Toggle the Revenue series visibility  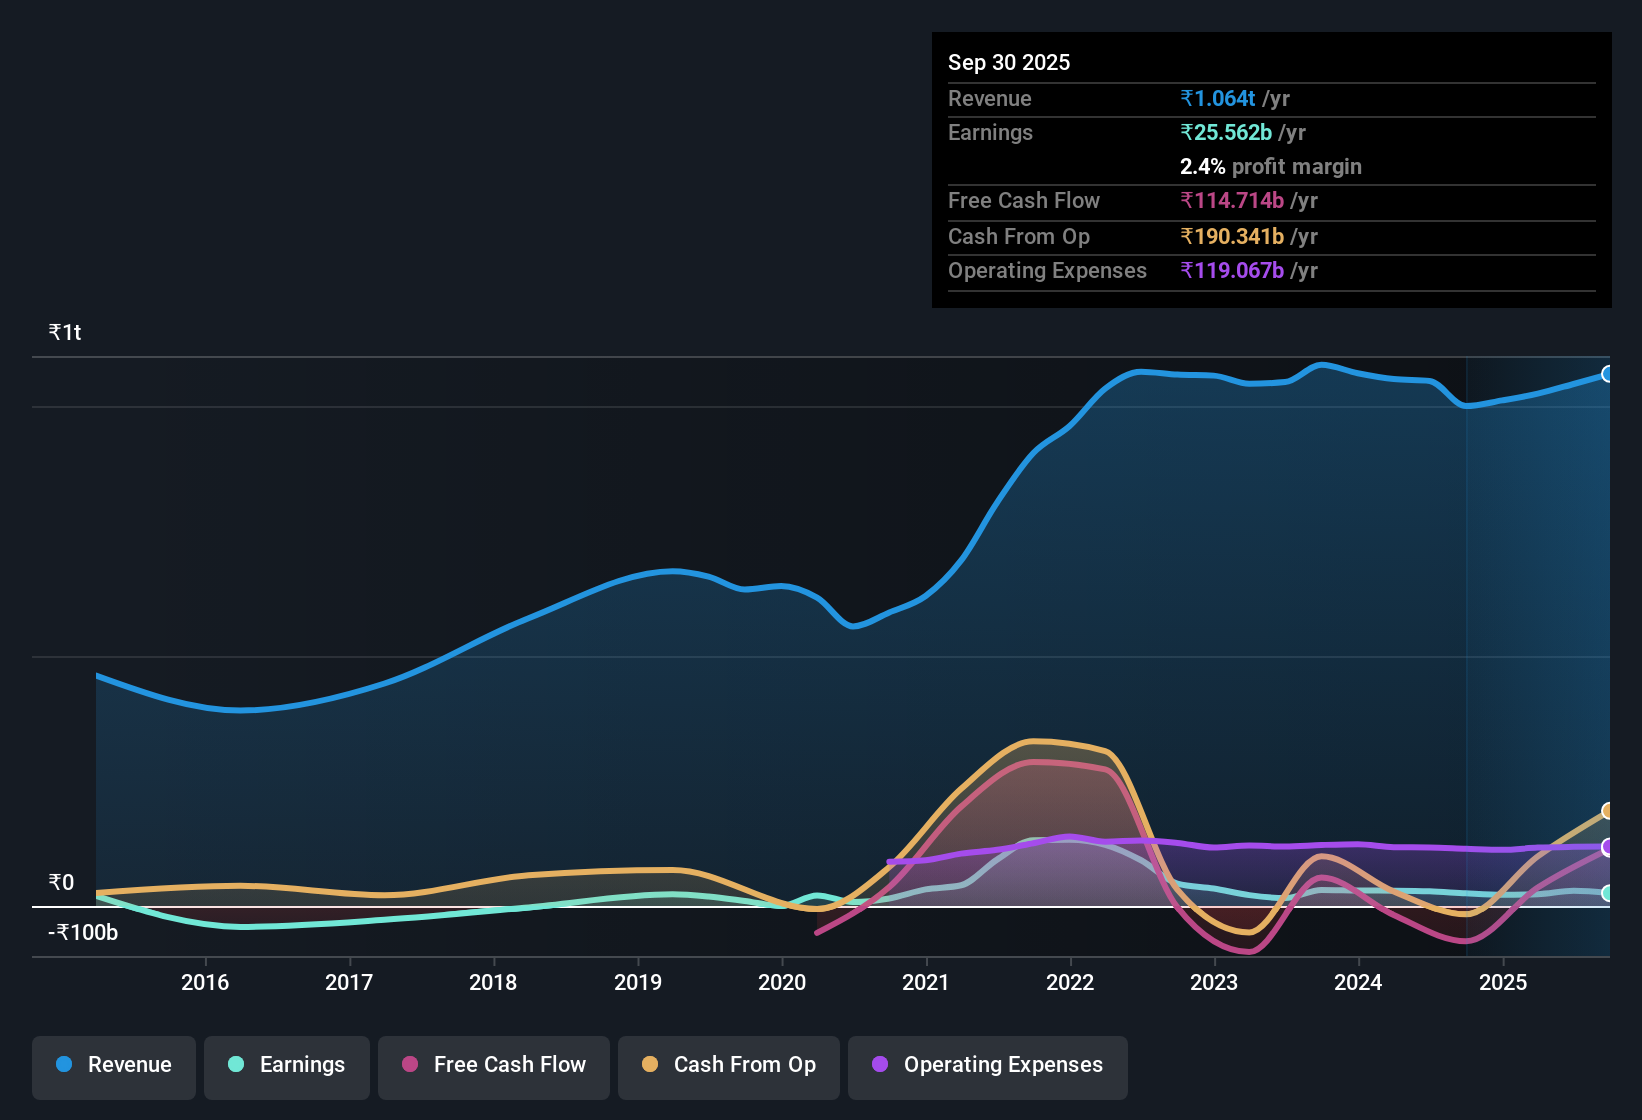coord(113,1065)
